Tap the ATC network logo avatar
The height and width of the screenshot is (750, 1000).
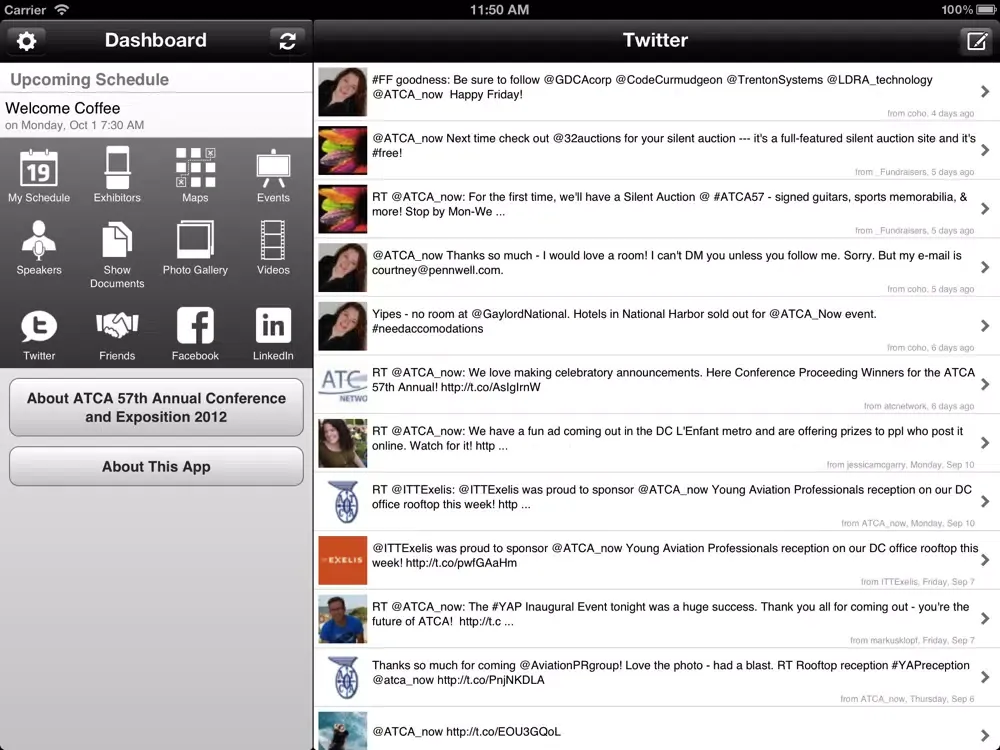click(342, 385)
